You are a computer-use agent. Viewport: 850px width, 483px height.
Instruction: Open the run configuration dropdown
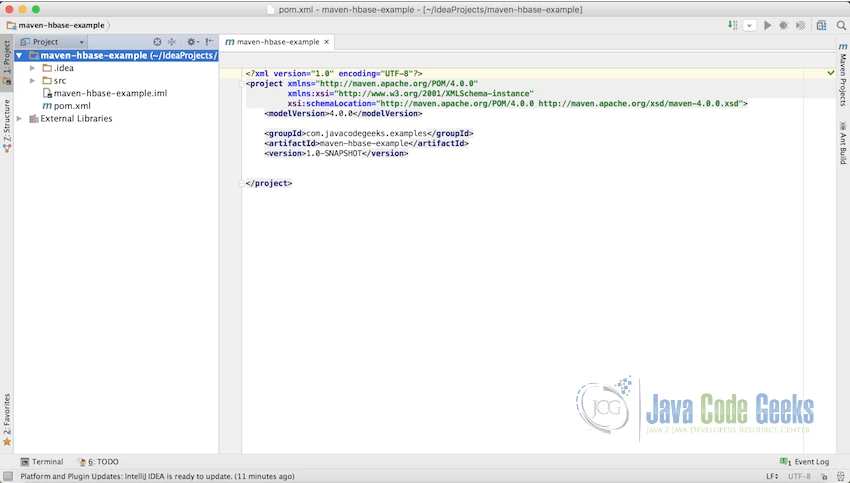pos(750,25)
